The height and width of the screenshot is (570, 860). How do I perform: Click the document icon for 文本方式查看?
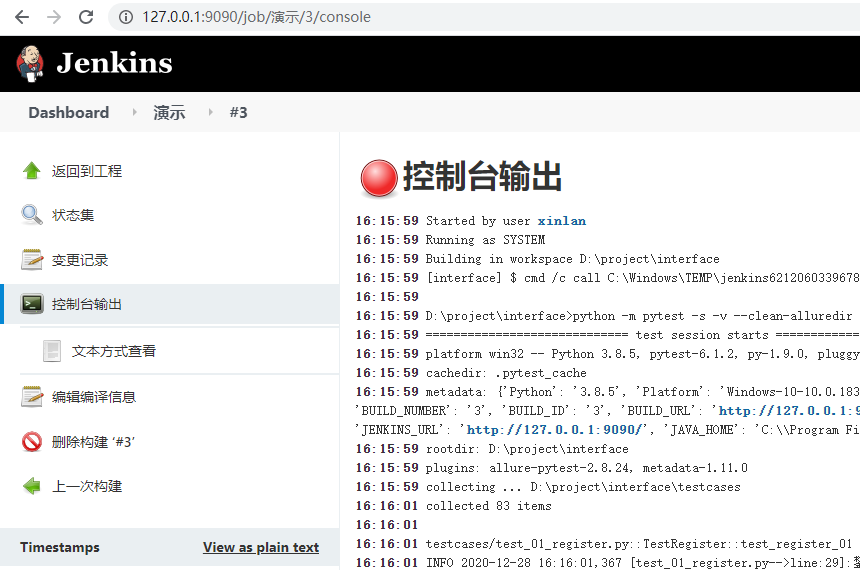click(x=52, y=351)
